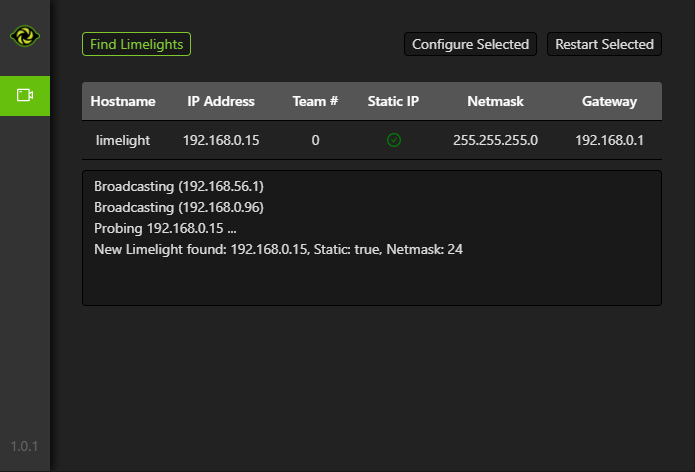Click the green Static IP checkmark icon

pos(394,140)
